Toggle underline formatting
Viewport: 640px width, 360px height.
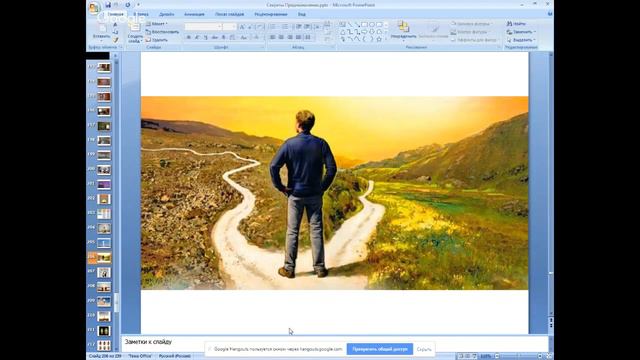[x=206, y=38]
